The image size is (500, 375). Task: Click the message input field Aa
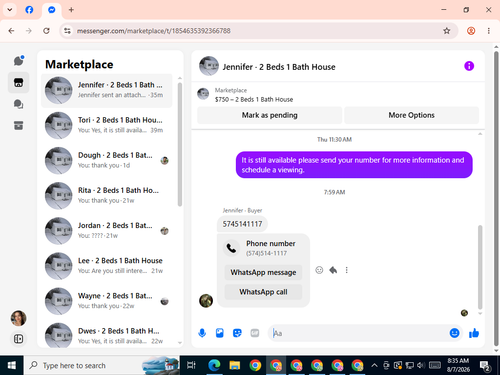358,333
